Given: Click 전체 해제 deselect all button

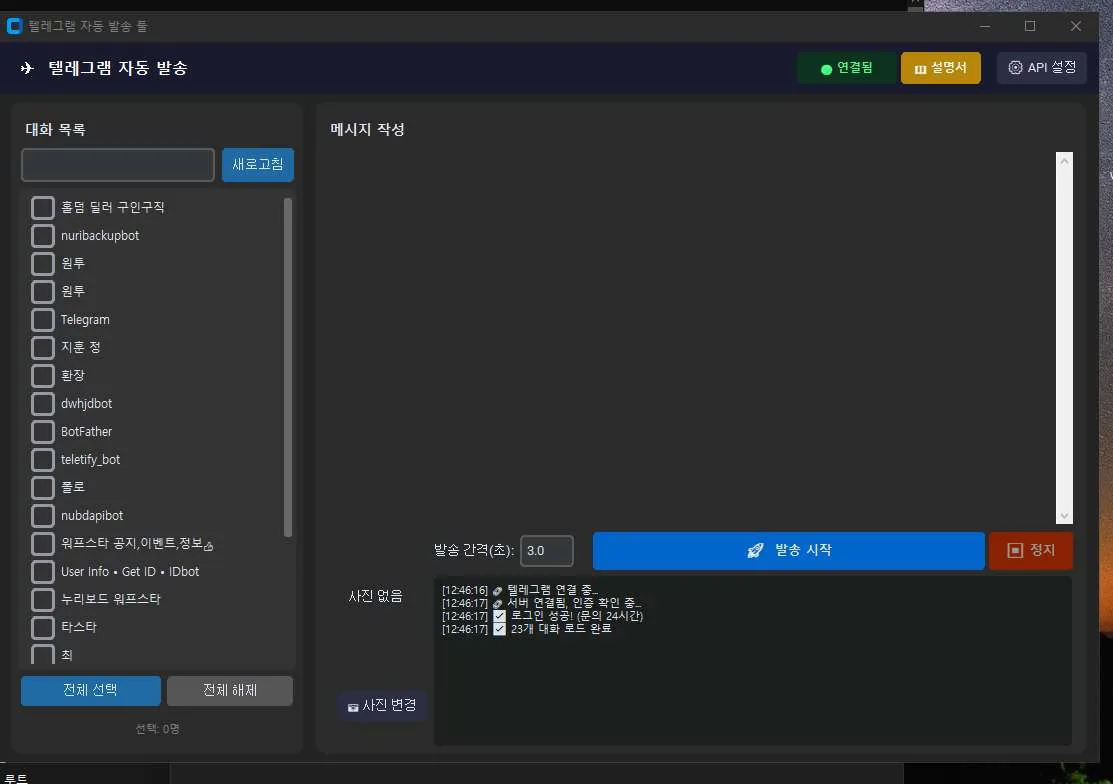Looking at the screenshot, I should [x=230, y=690].
